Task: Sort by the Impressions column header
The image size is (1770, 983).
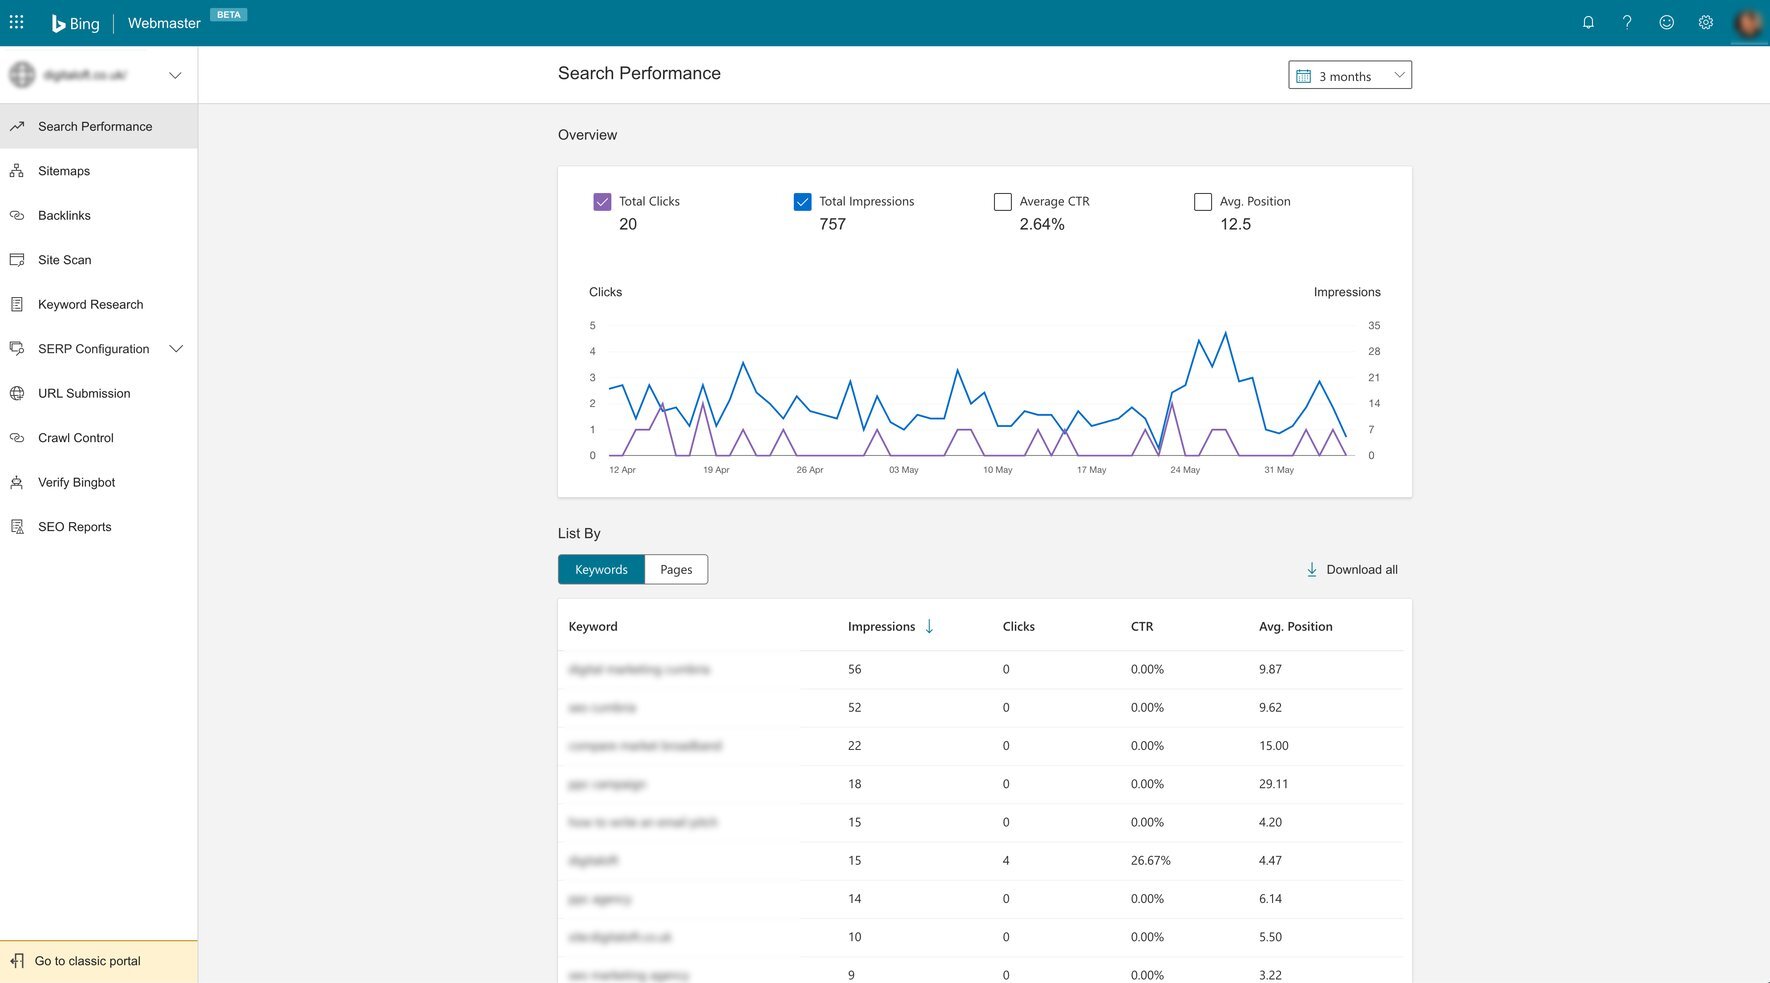Action: (881, 627)
